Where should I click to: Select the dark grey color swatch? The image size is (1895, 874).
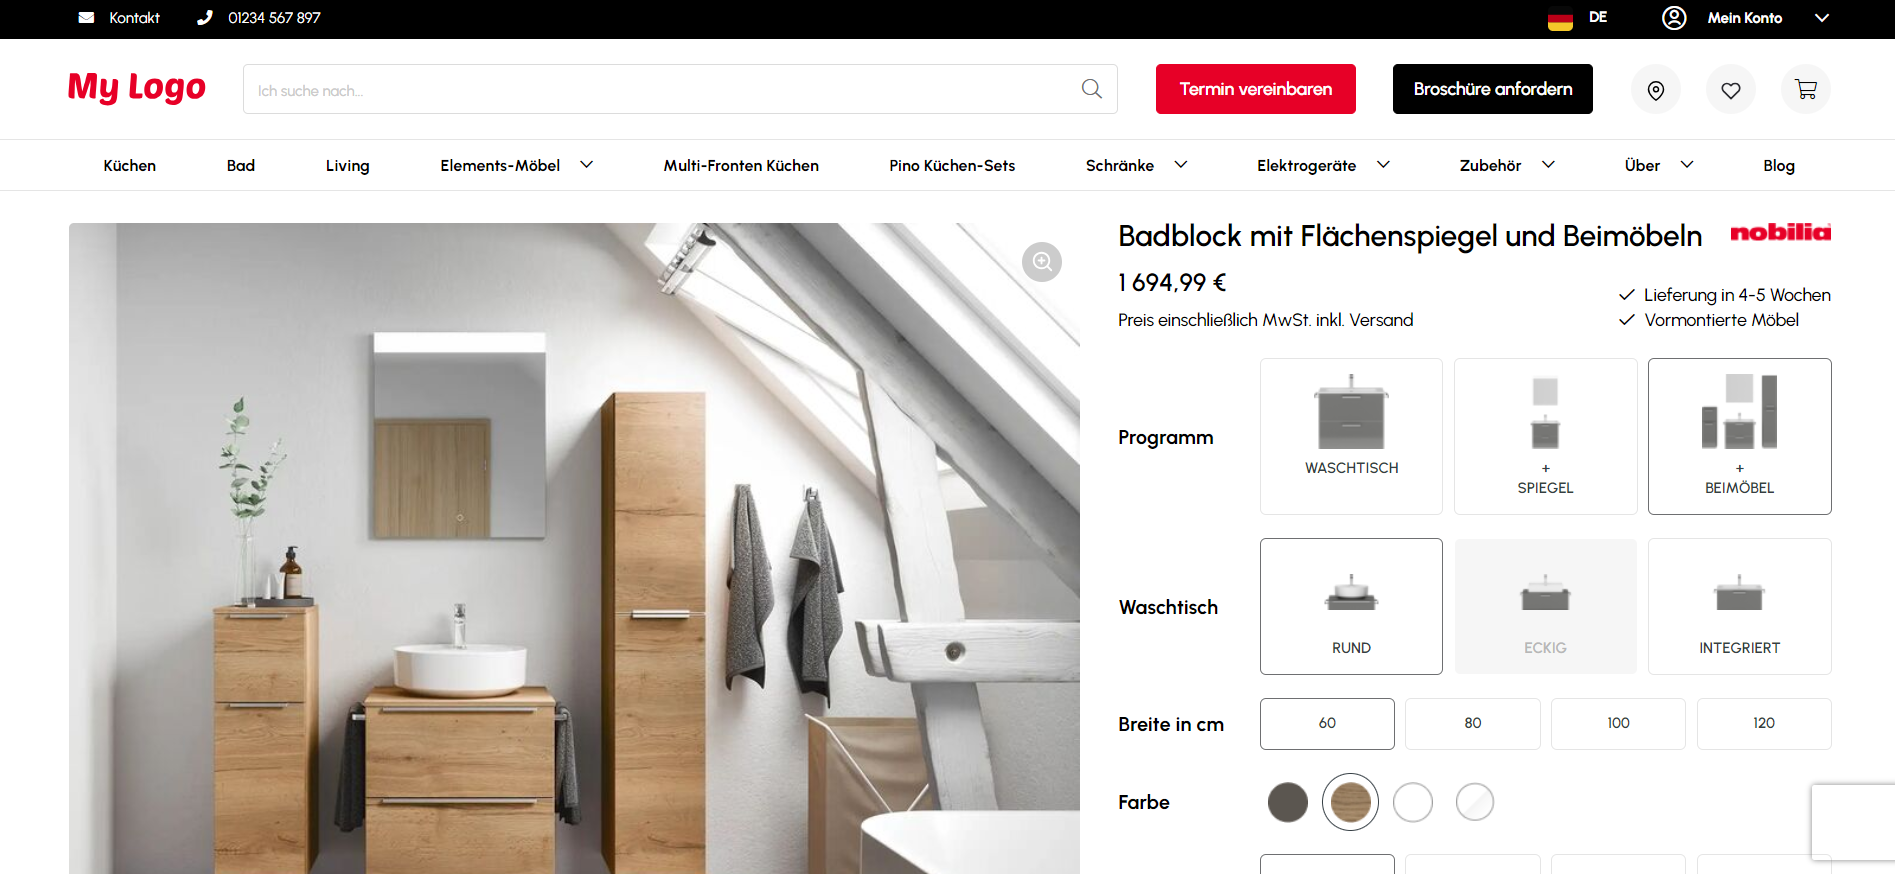pyautogui.click(x=1287, y=802)
